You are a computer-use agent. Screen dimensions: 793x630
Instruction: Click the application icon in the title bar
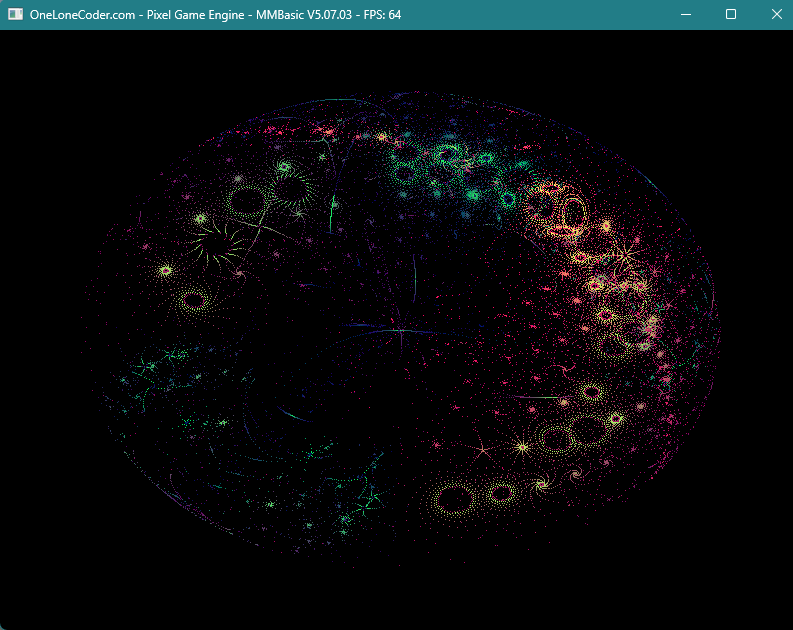pyautogui.click(x=16, y=14)
